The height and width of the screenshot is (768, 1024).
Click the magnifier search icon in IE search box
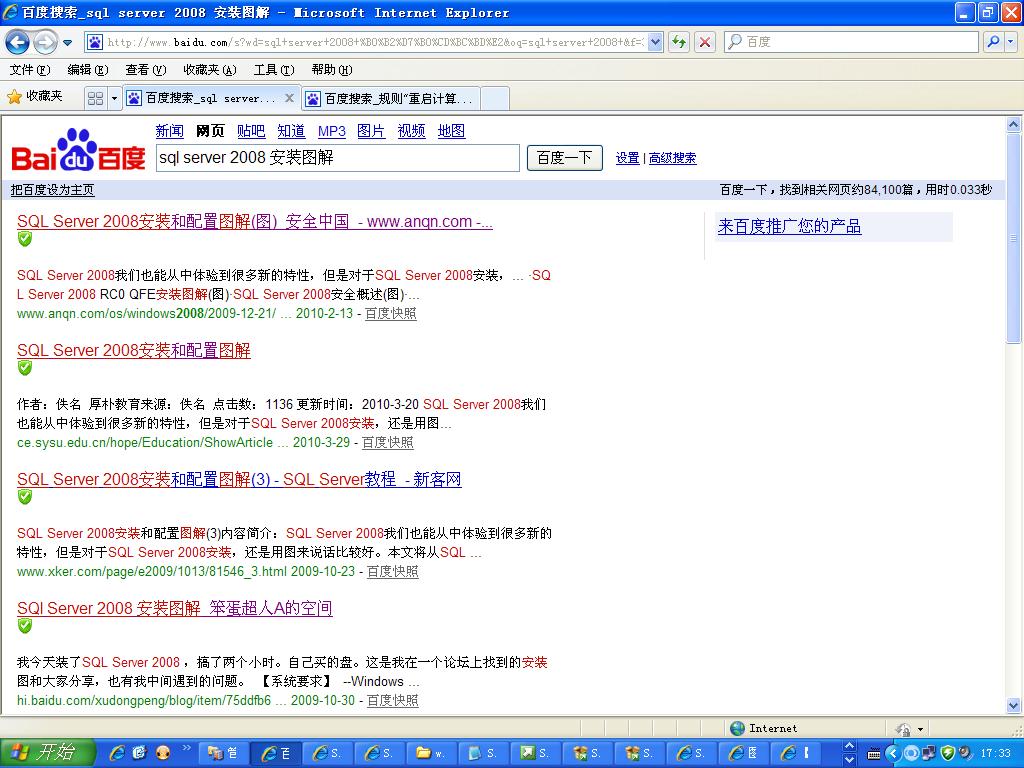(992, 42)
